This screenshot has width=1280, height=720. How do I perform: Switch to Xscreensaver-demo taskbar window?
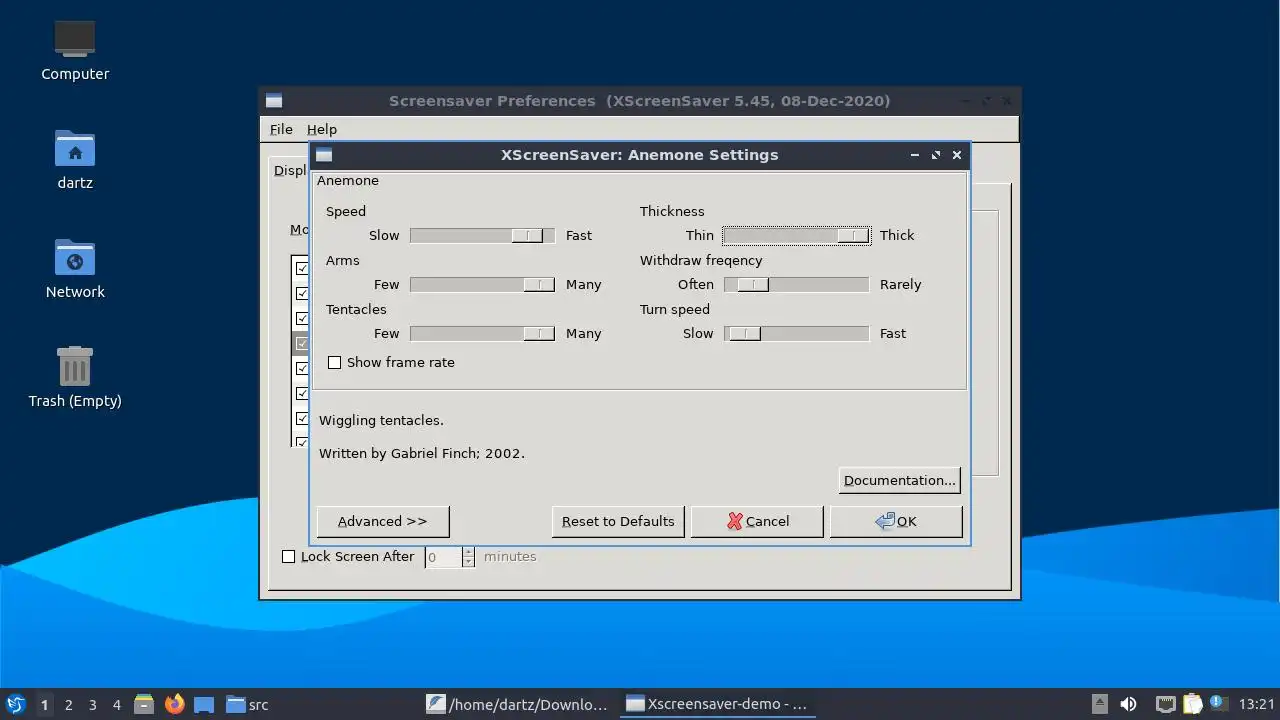click(716, 704)
